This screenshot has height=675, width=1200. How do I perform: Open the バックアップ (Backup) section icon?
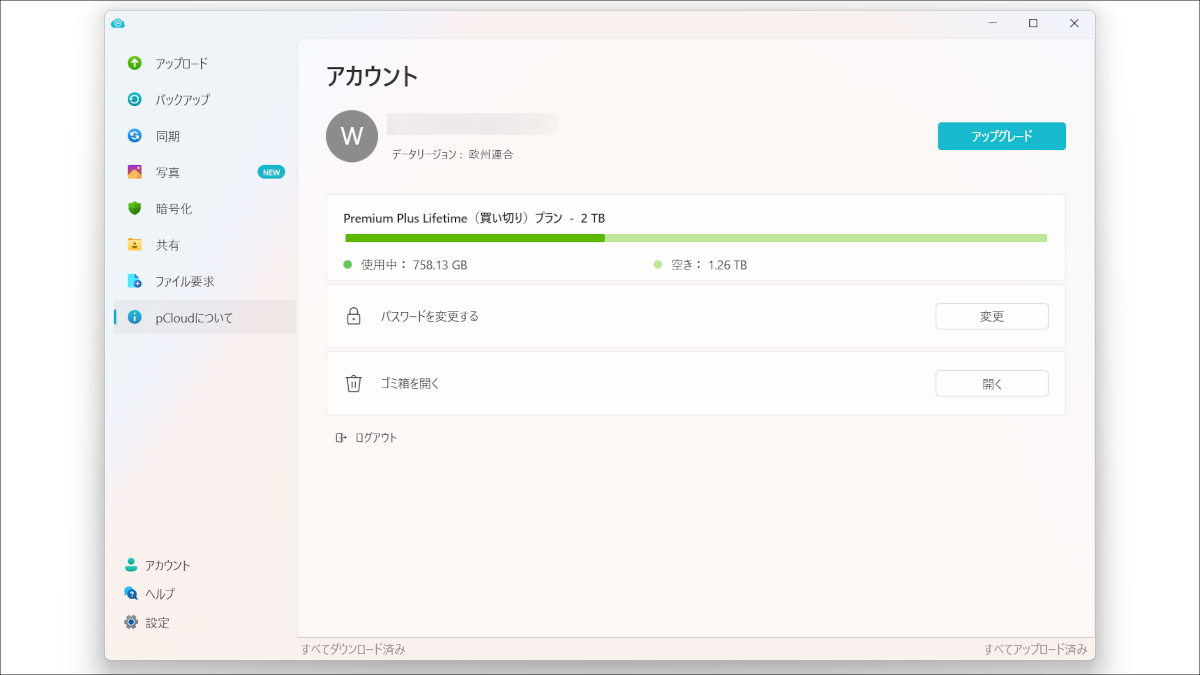(x=133, y=99)
